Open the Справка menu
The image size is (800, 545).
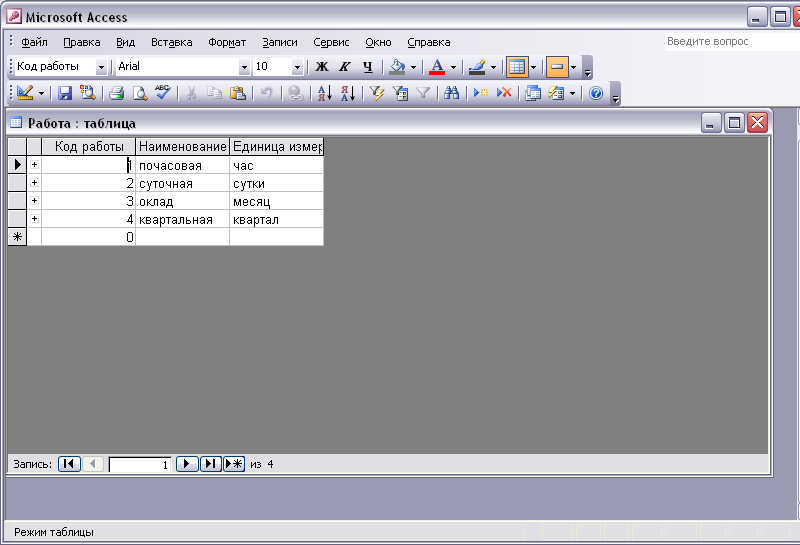pos(429,42)
